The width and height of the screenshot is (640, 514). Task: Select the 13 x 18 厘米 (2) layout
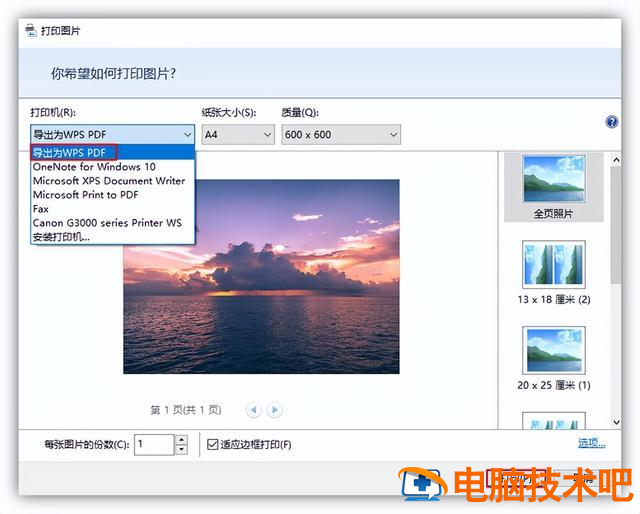pos(554,272)
